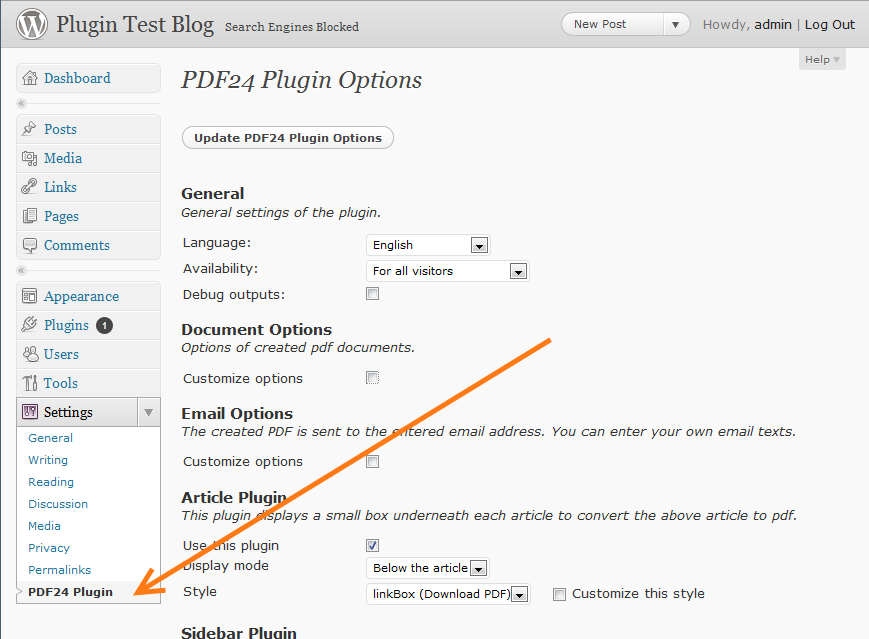Image resolution: width=869 pixels, height=639 pixels.
Task: Click the Log Out link
Action: coord(830,25)
